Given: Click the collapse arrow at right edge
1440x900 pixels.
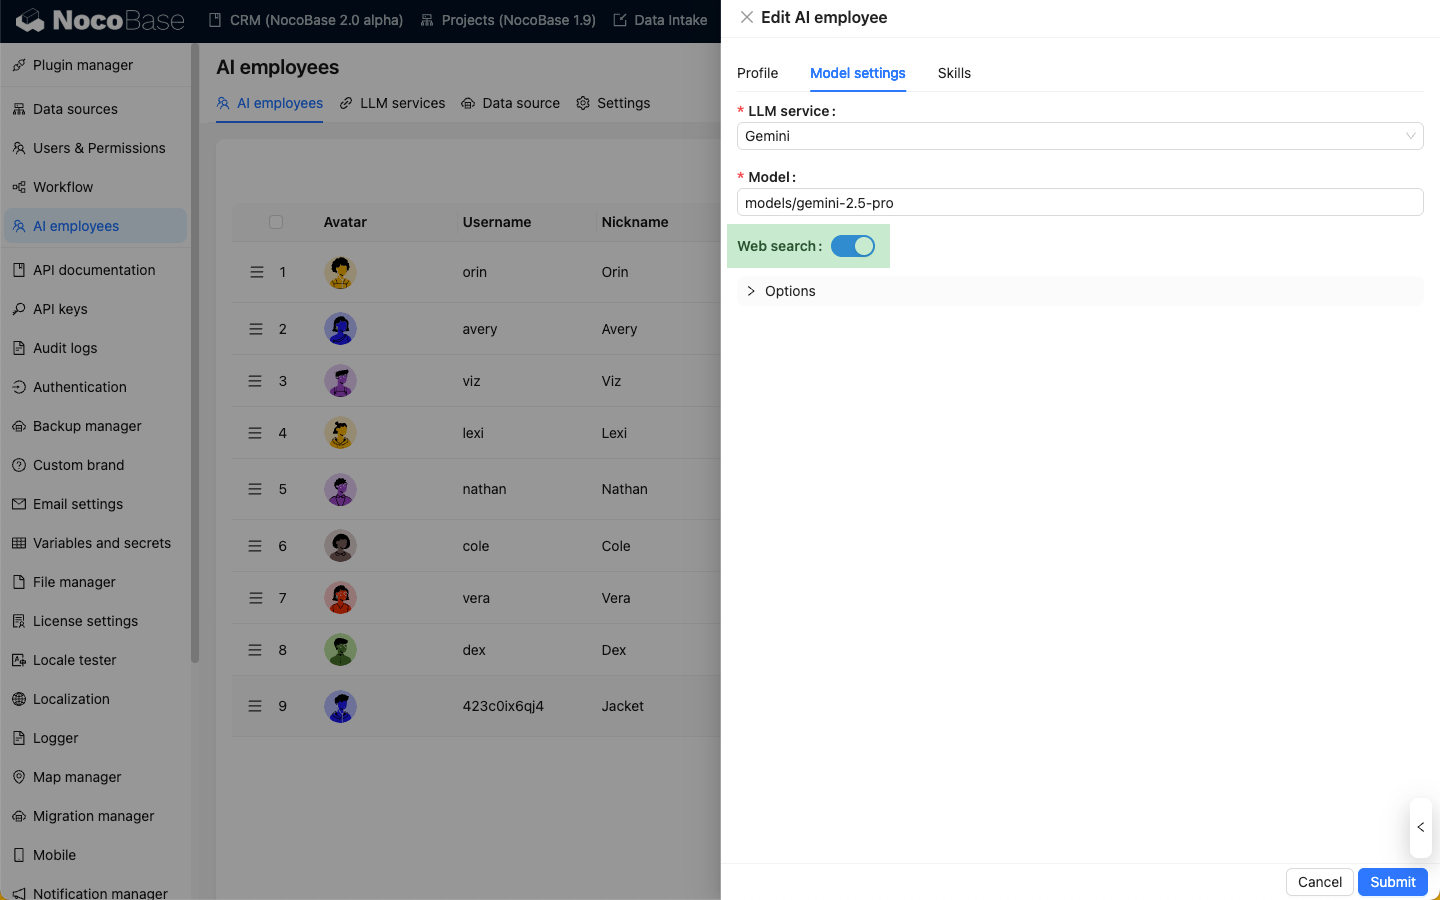Looking at the screenshot, I should click(1420, 827).
